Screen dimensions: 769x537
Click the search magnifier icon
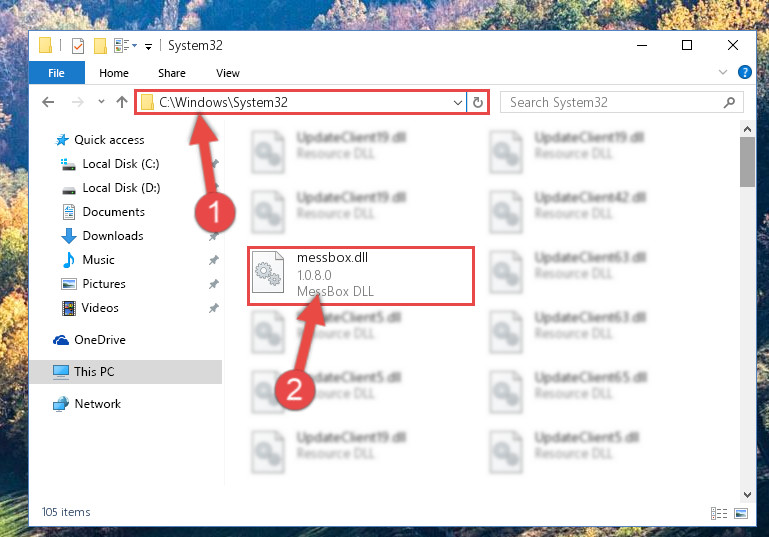click(x=729, y=102)
